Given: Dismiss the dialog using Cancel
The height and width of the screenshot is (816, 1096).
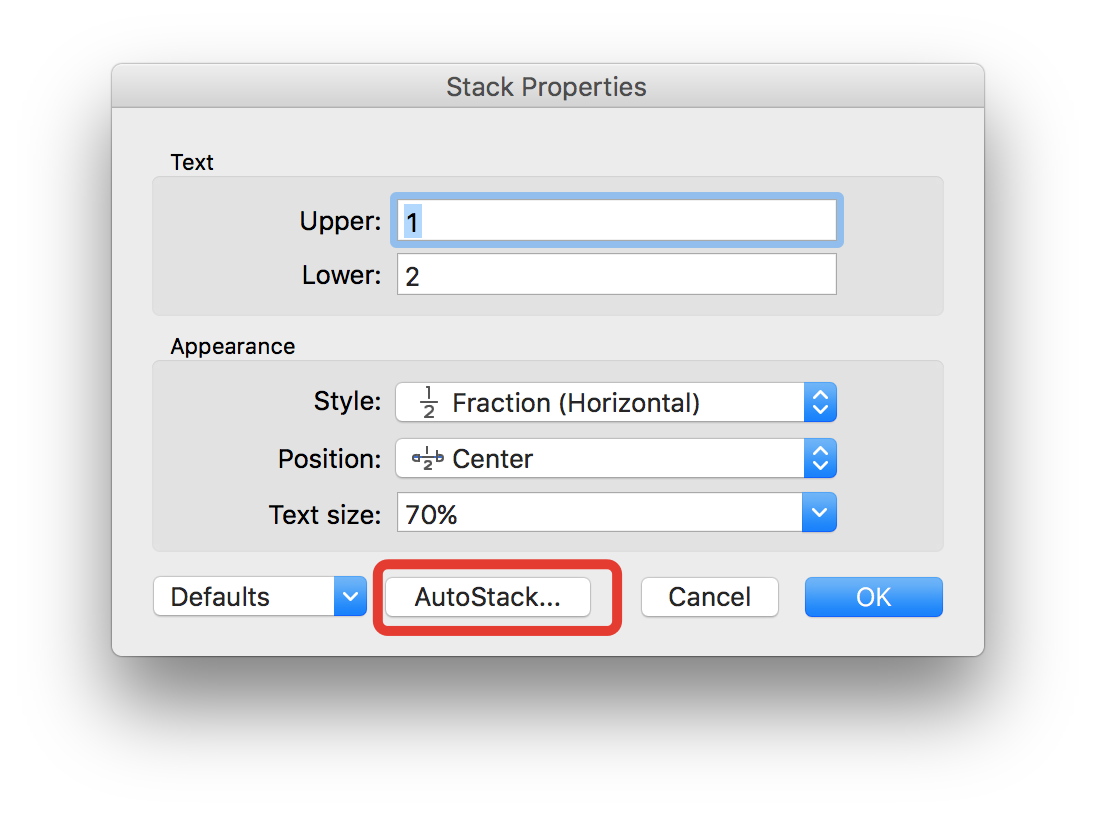Looking at the screenshot, I should pyautogui.click(x=710, y=596).
